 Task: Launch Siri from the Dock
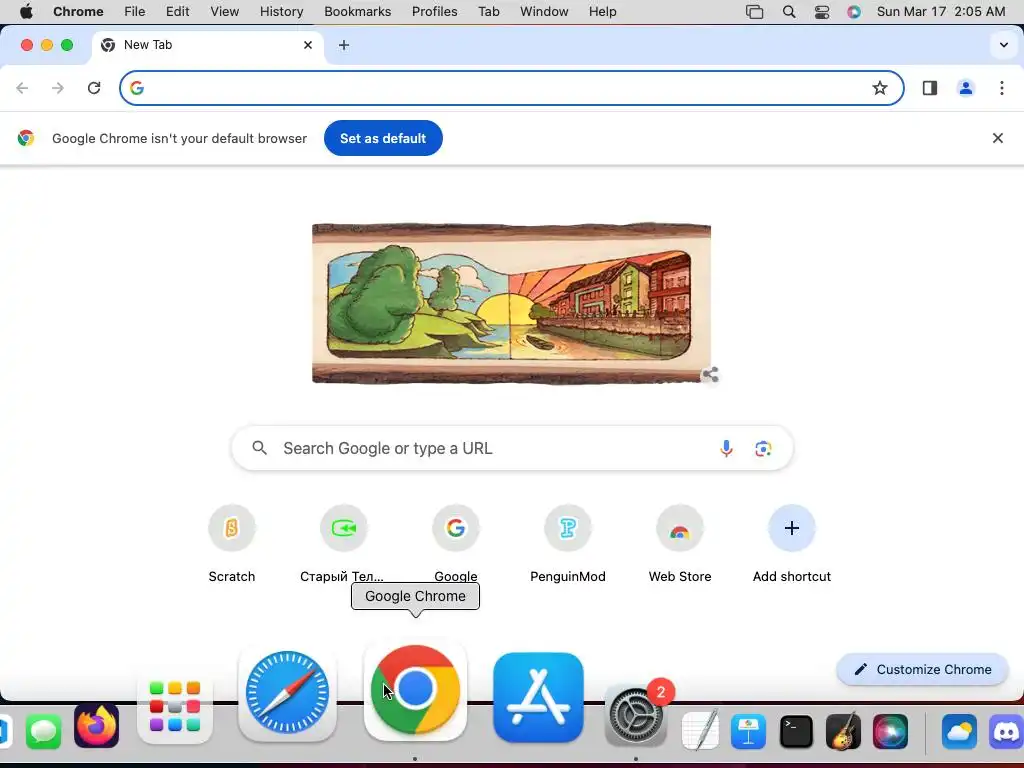coord(890,731)
